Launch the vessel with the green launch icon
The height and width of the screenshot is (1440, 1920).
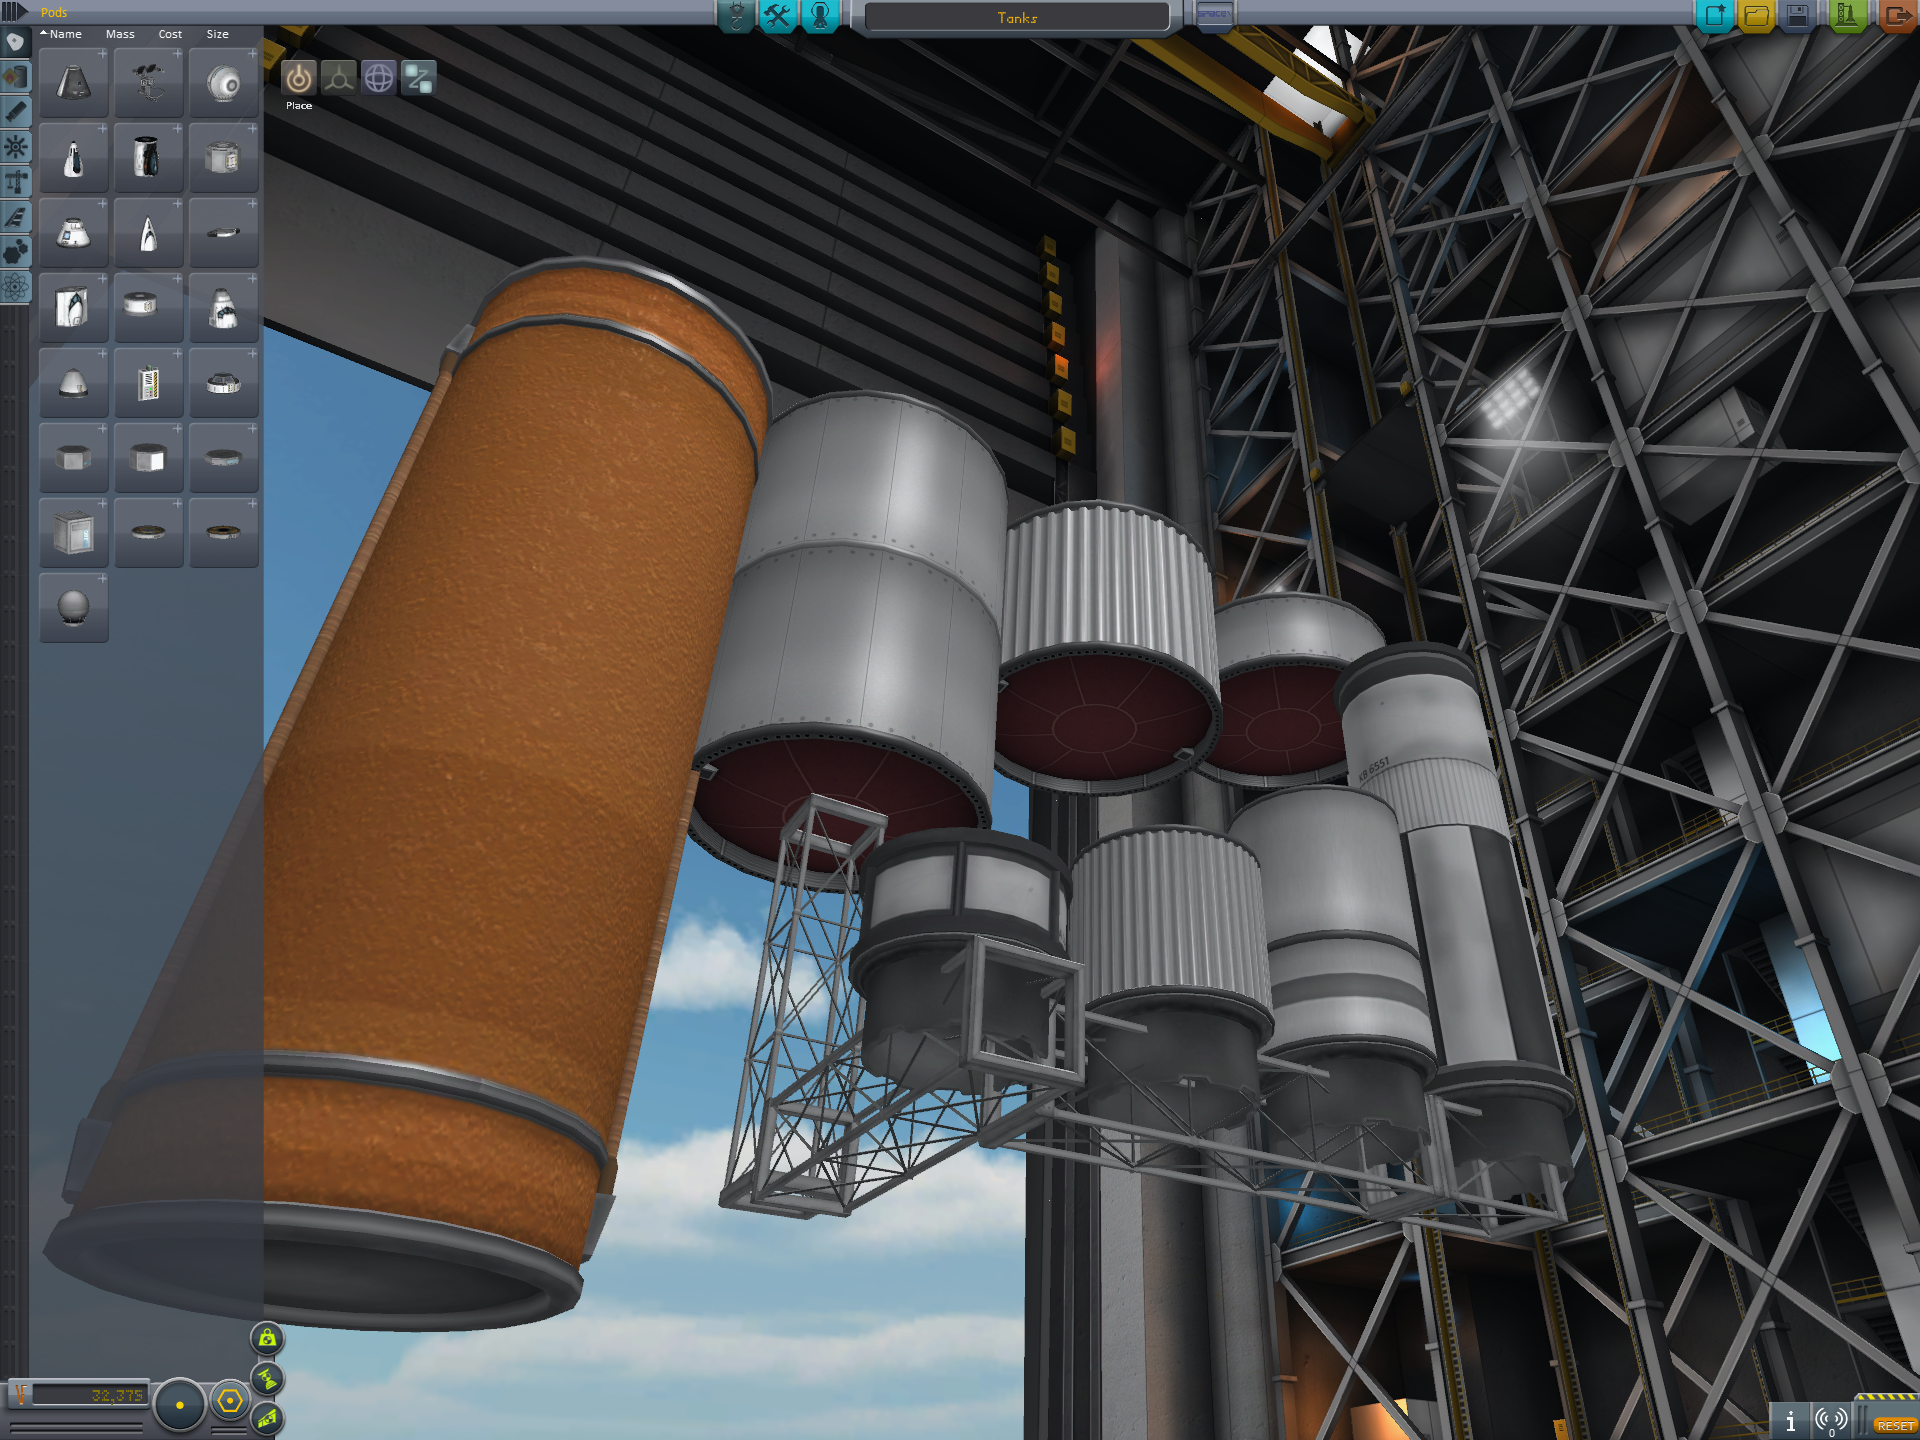[1846, 16]
